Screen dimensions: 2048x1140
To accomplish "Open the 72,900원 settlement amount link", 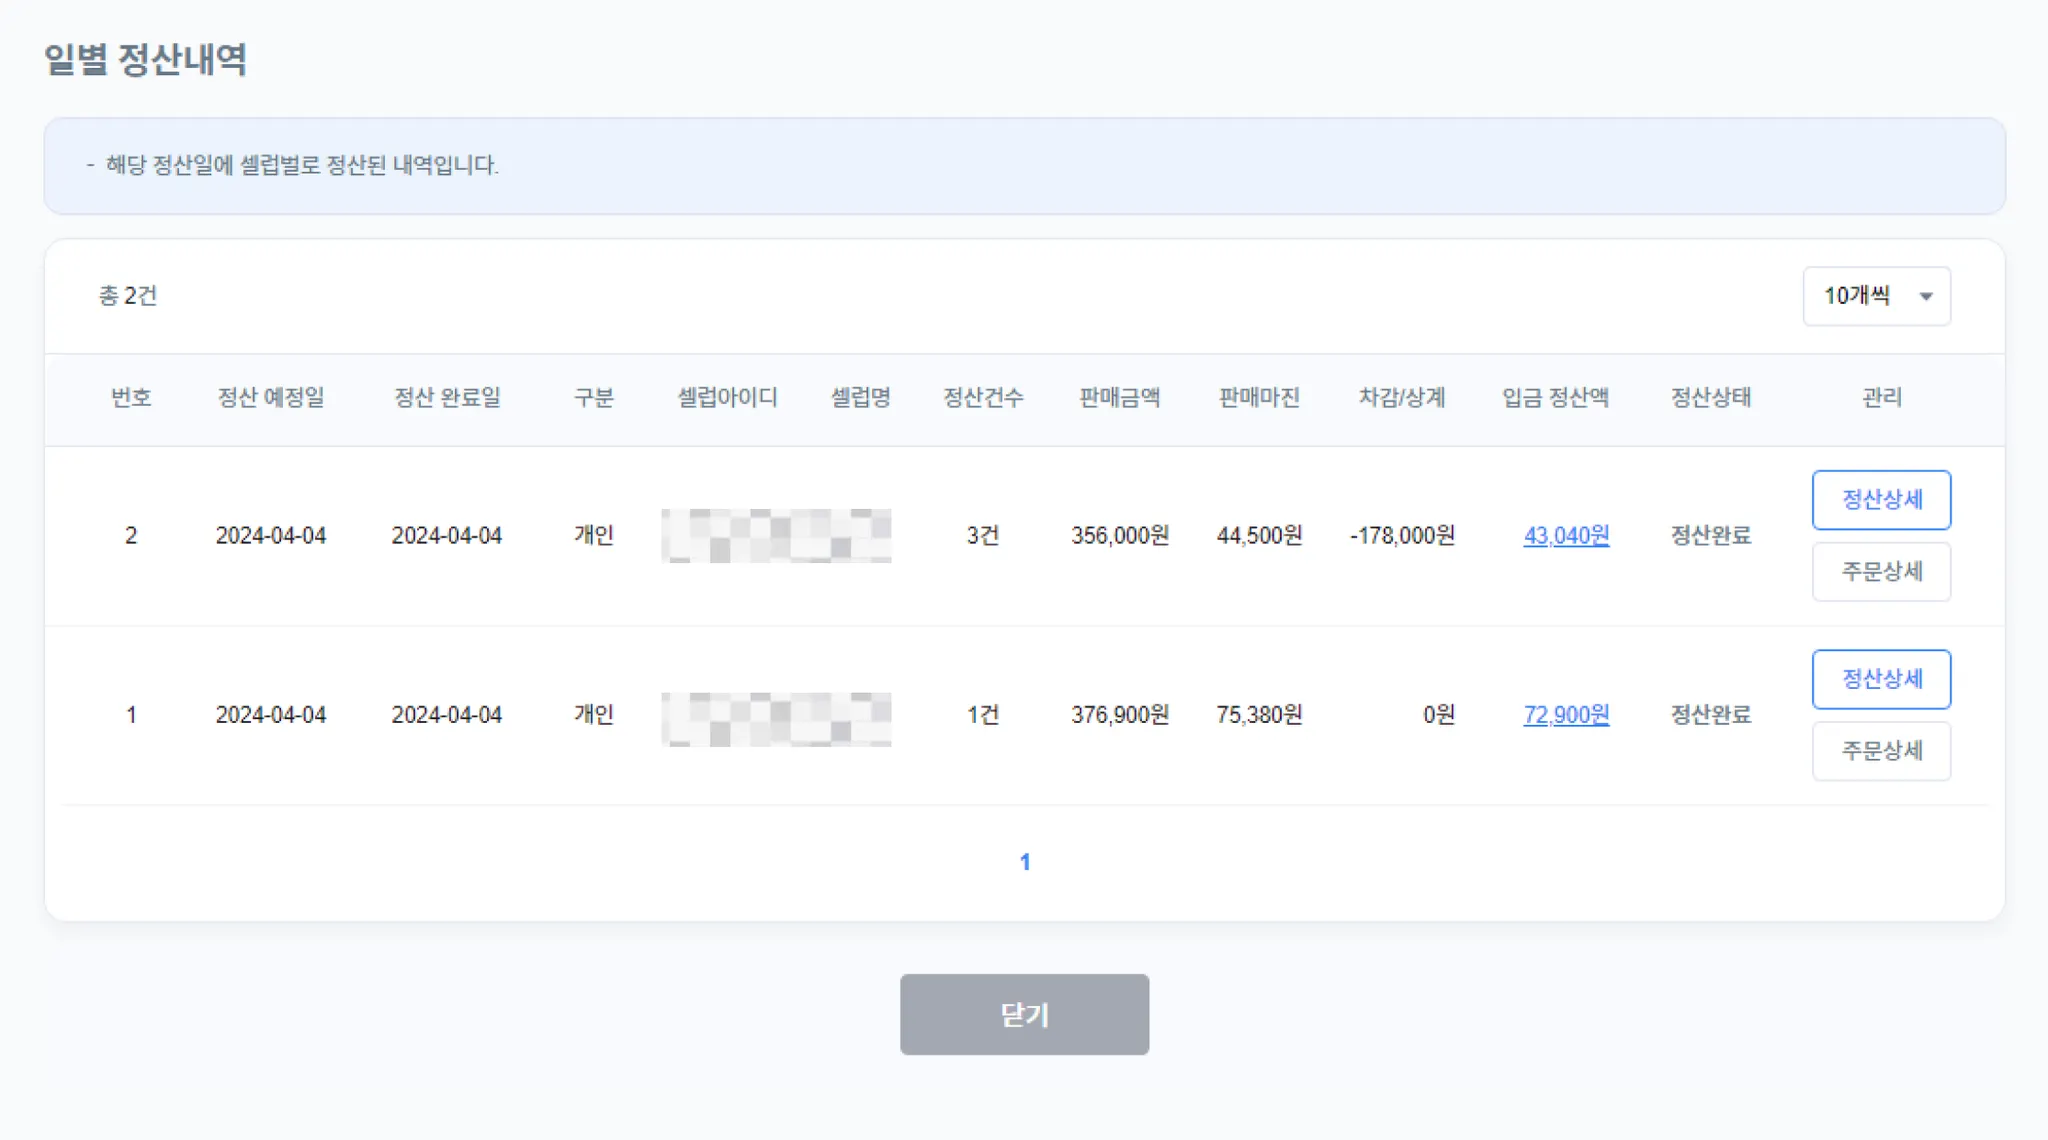I will pos(1566,715).
